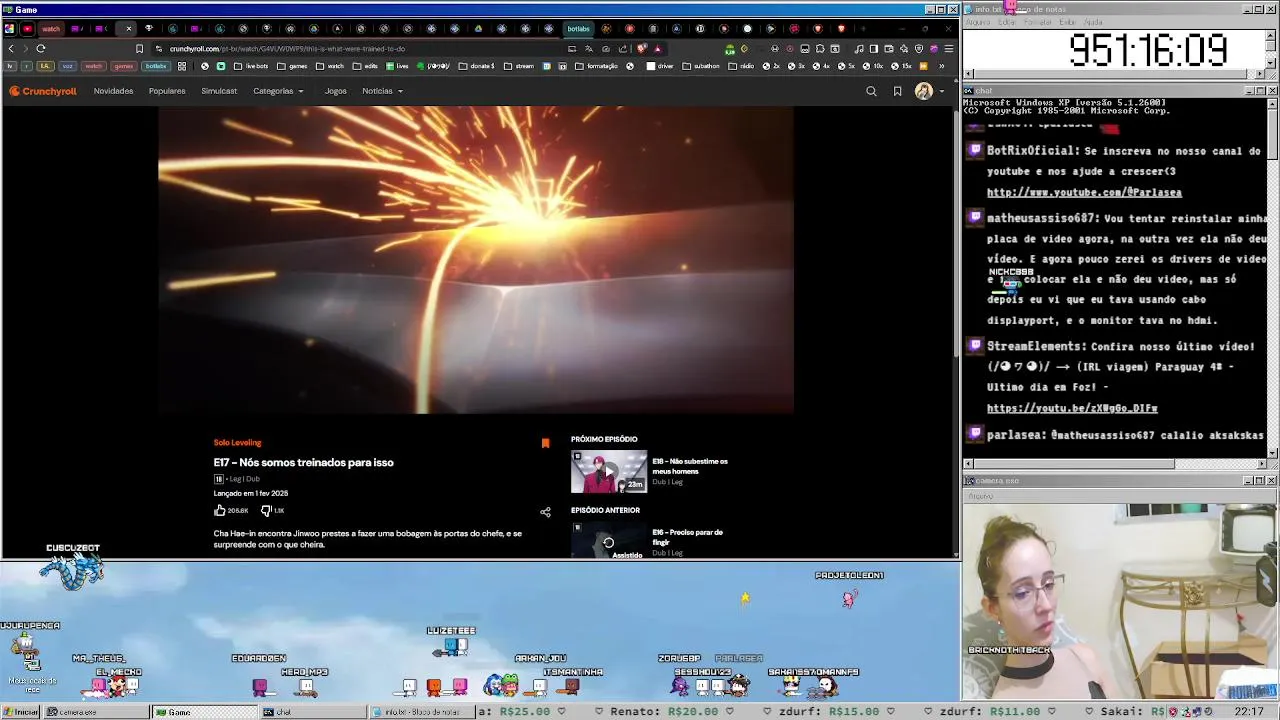This screenshot has height=720, width=1280.
Task: Switch to the 'Game' taskbar item
Action: pos(205,712)
